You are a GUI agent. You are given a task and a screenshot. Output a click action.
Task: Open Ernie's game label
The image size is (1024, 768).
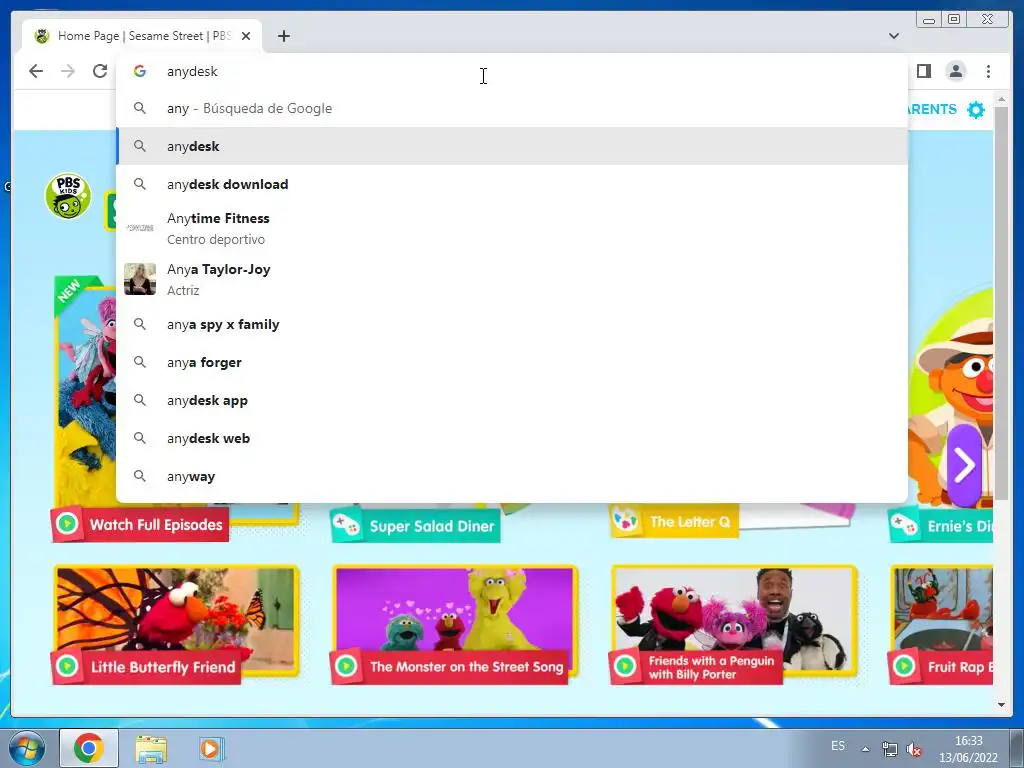[x=941, y=526]
